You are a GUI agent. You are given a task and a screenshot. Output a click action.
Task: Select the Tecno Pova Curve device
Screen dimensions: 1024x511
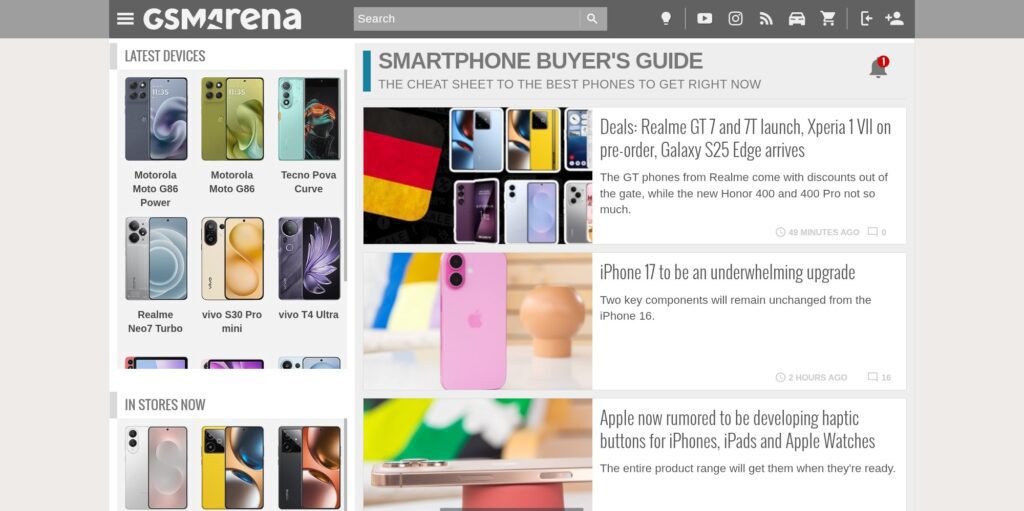point(308,137)
